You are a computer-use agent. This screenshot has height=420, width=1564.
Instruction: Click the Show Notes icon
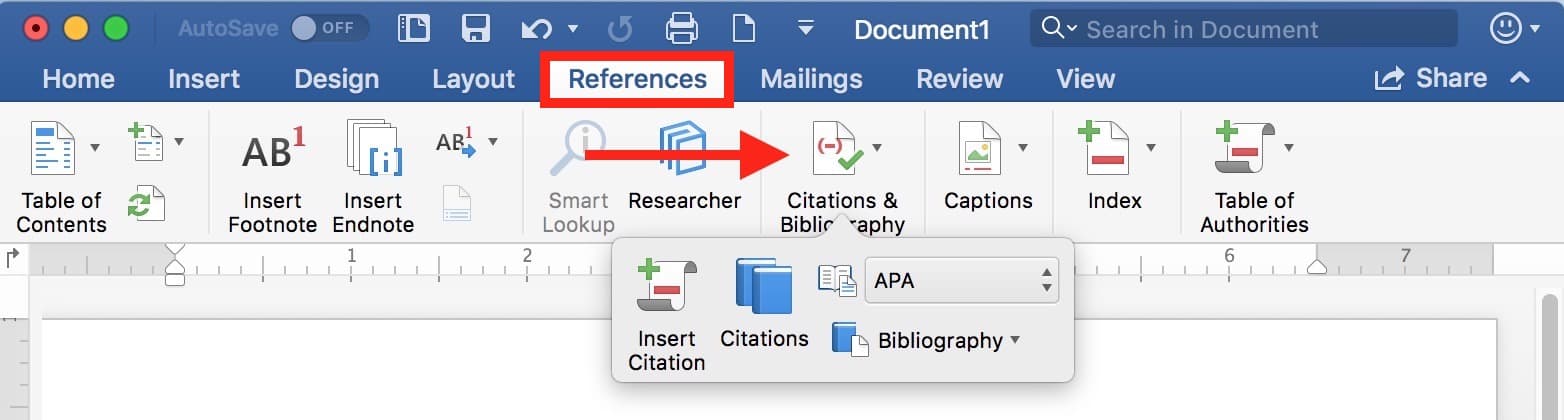457,203
